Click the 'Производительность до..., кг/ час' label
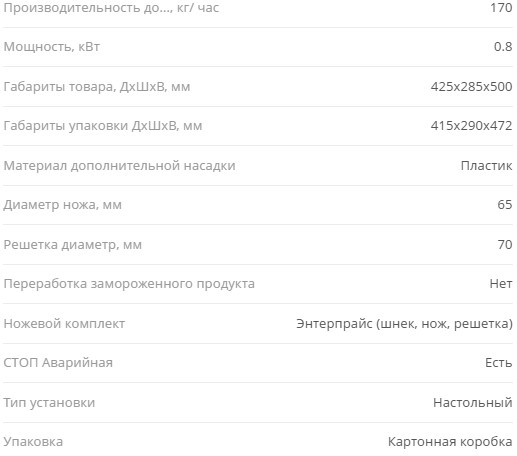This screenshot has width=517, height=456. [x=111, y=8]
